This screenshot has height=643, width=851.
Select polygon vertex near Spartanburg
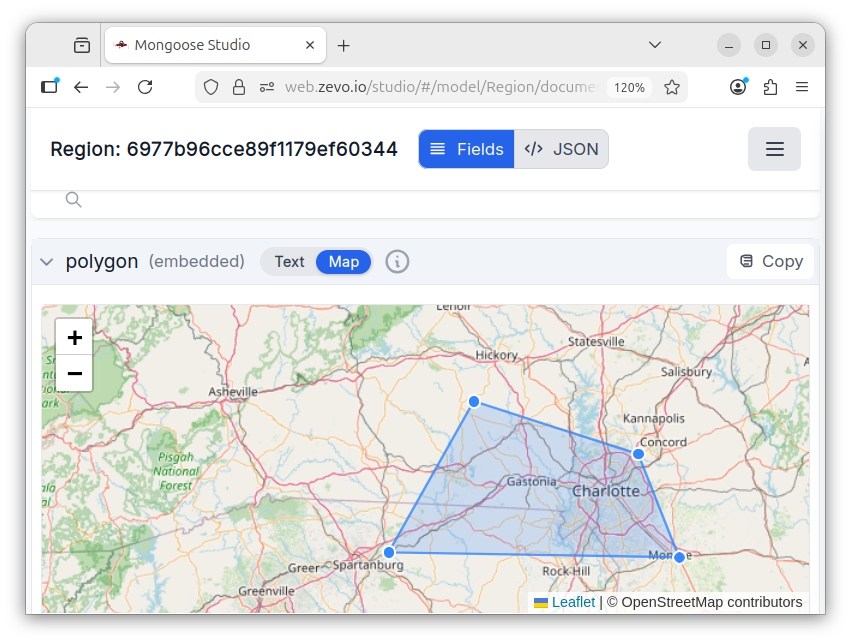point(389,552)
